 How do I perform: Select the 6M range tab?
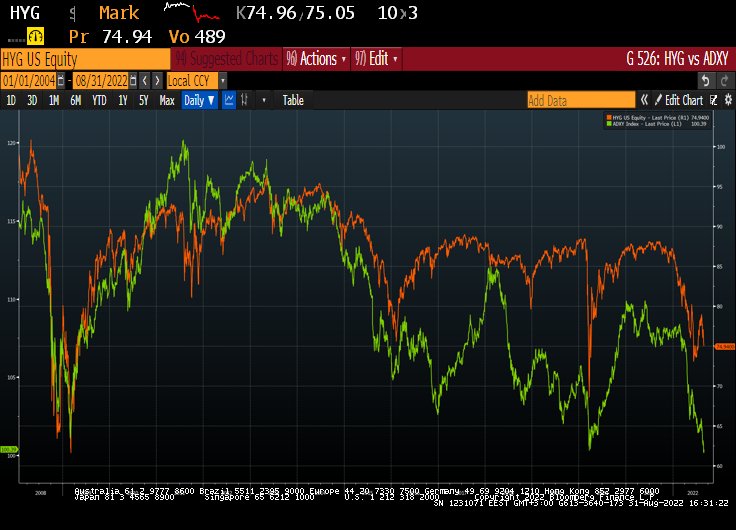pos(76,100)
